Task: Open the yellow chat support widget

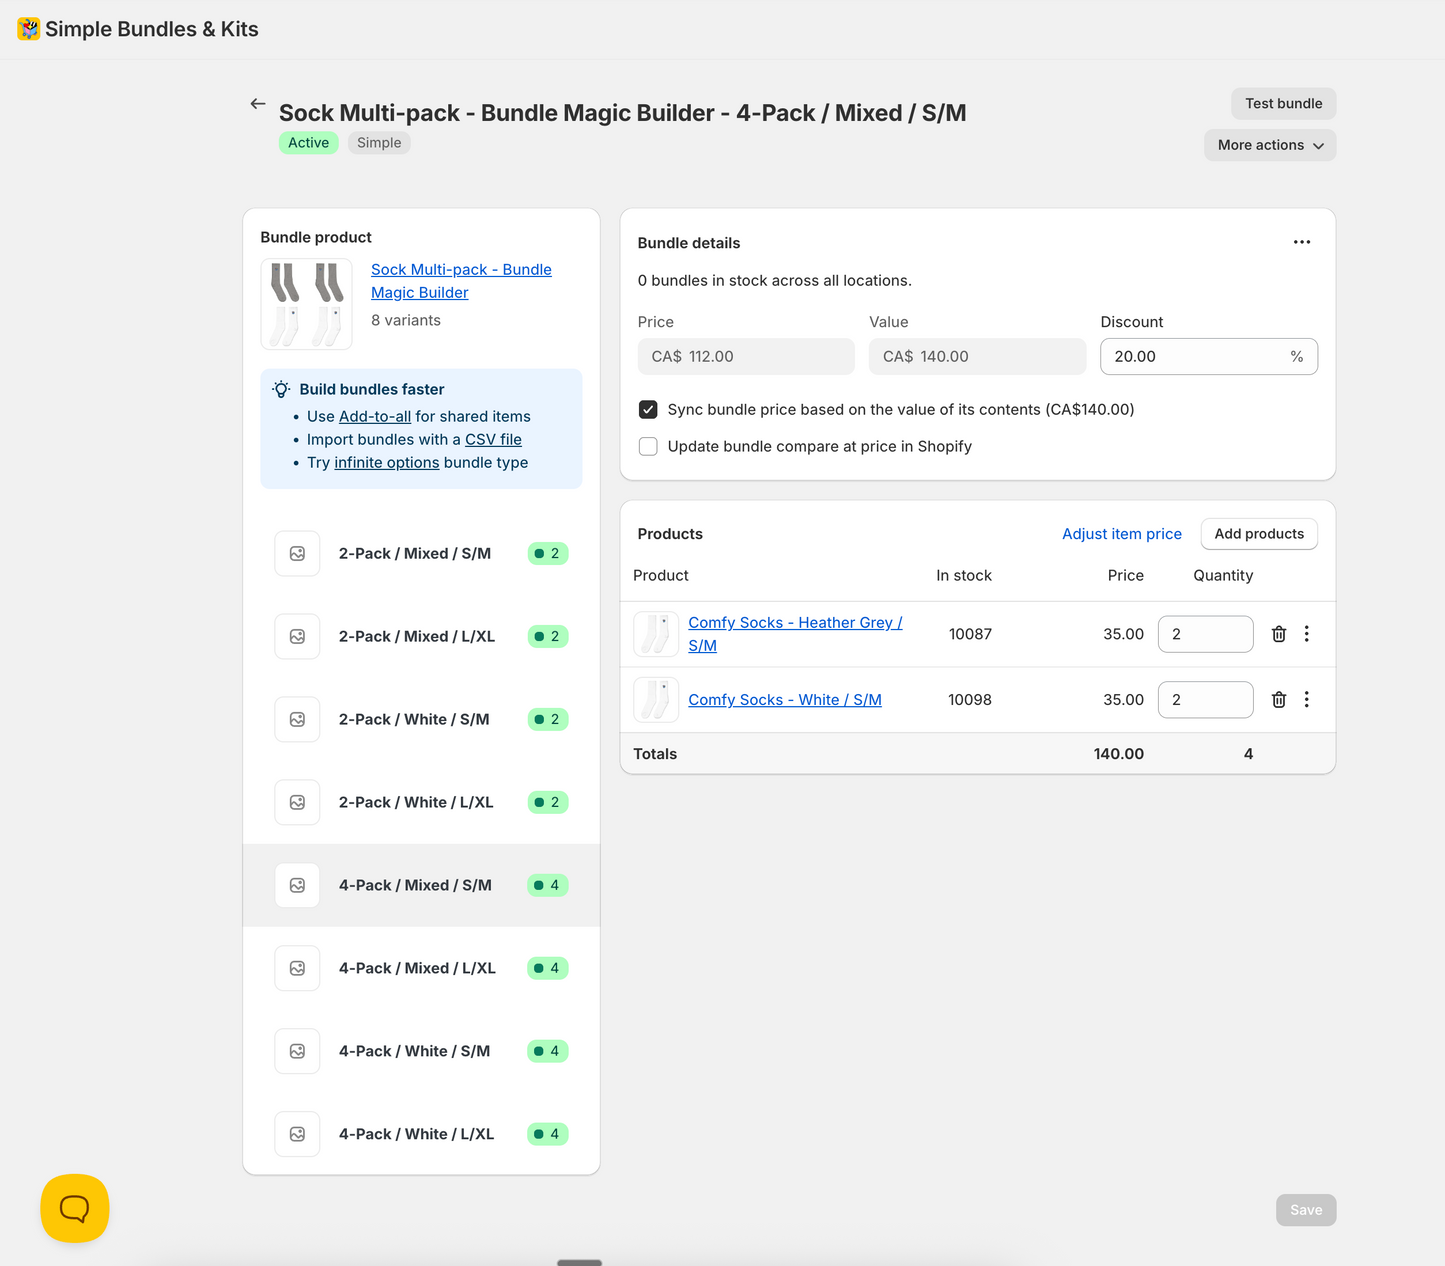Action: 75,1208
